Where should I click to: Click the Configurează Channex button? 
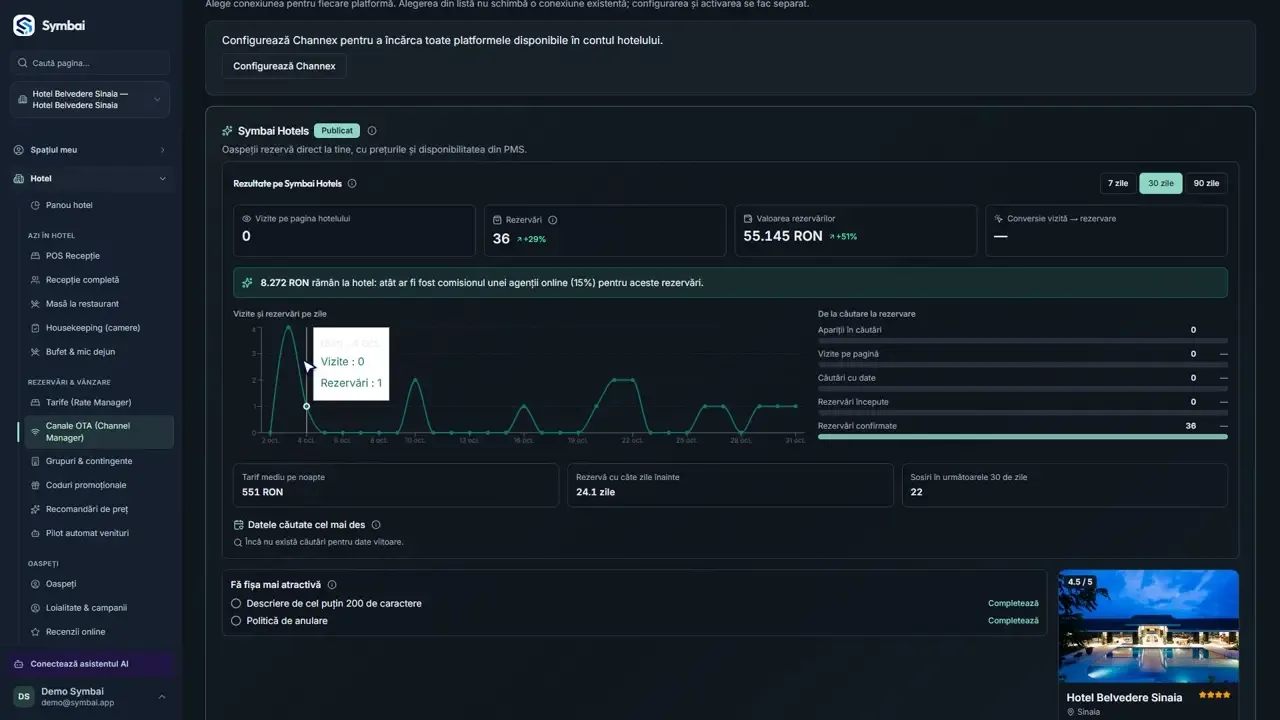pyautogui.click(x=284, y=66)
